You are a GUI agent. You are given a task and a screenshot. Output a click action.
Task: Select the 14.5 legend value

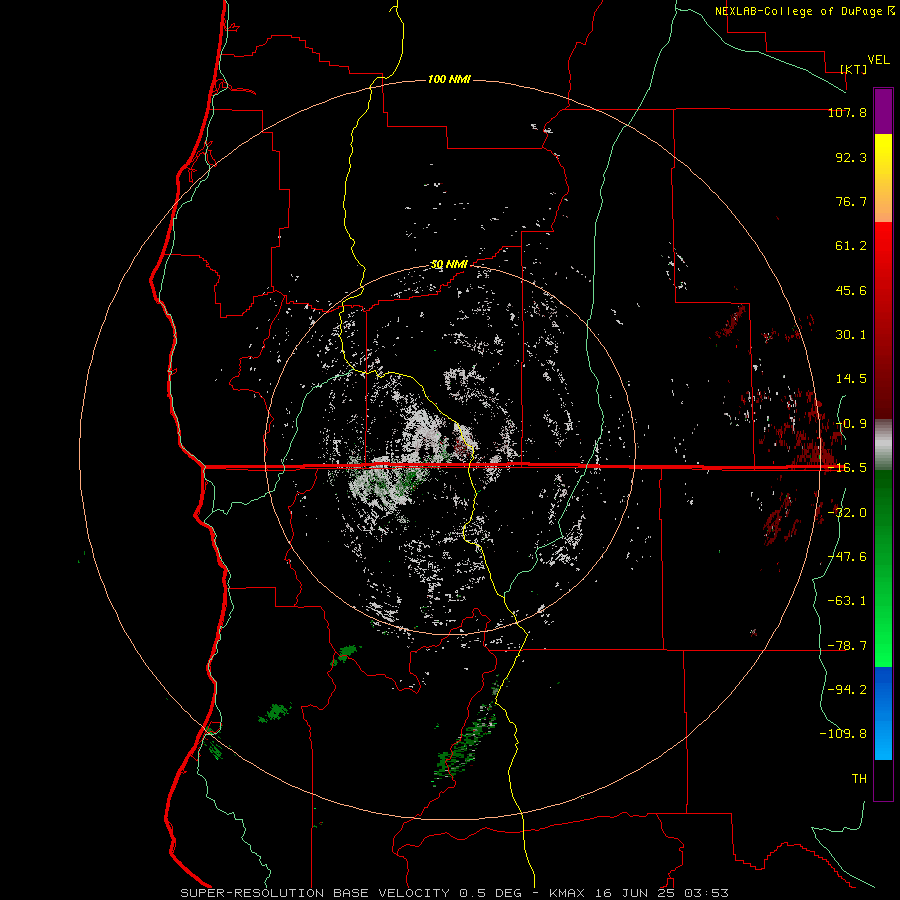point(851,379)
